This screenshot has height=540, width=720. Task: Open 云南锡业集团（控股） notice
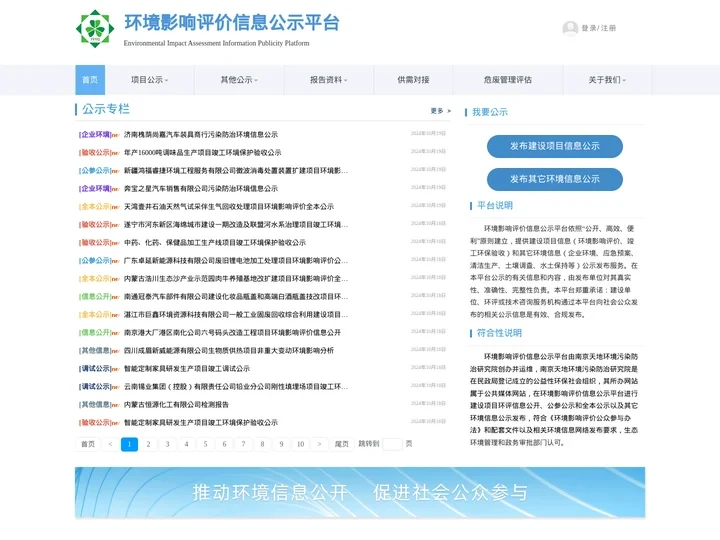click(x=236, y=386)
